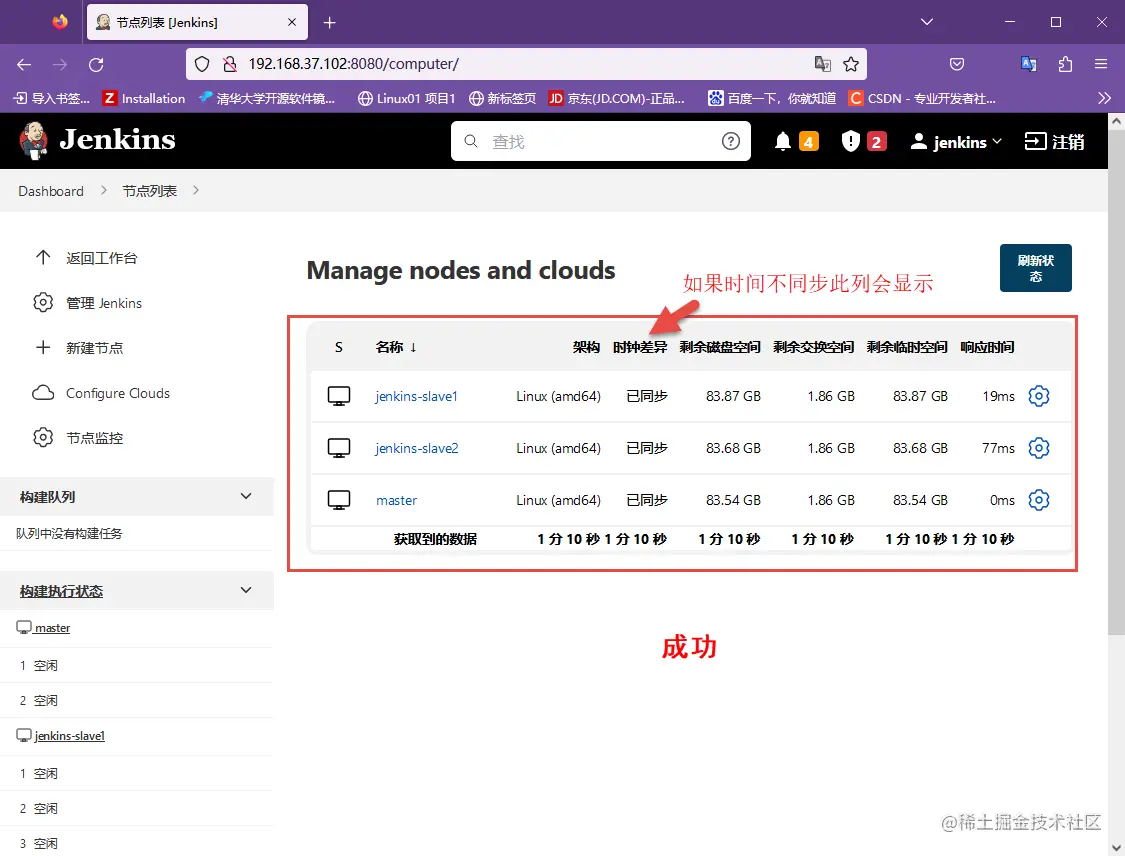1125x856 pixels.
Task: Click the page vertical scrollbar
Action: (1116, 380)
